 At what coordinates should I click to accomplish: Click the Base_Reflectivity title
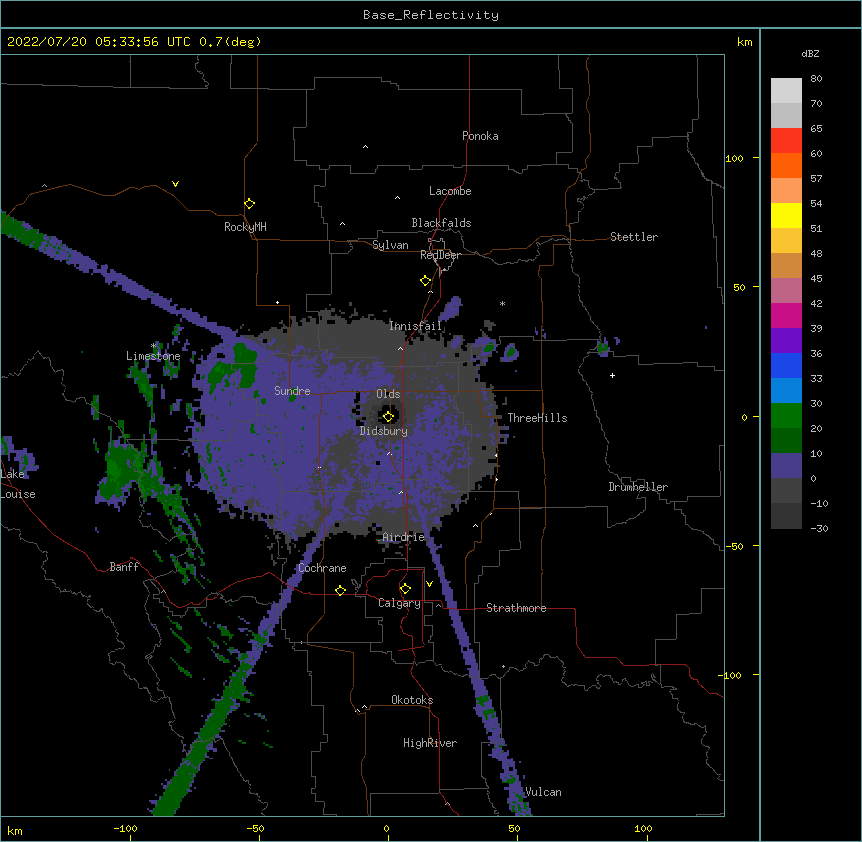coord(431,15)
